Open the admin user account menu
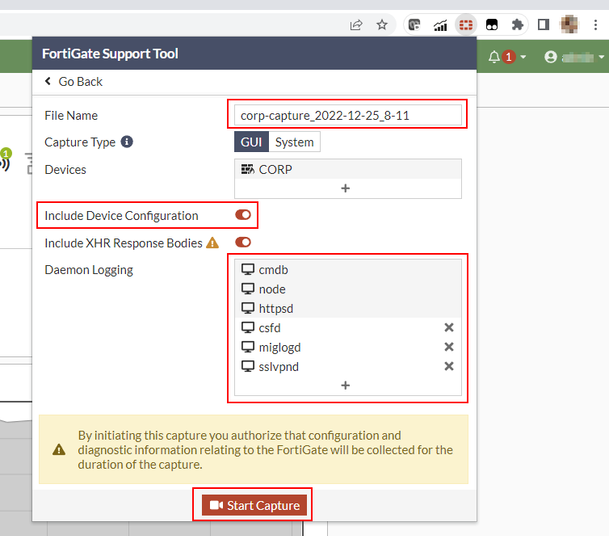 tap(574, 57)
